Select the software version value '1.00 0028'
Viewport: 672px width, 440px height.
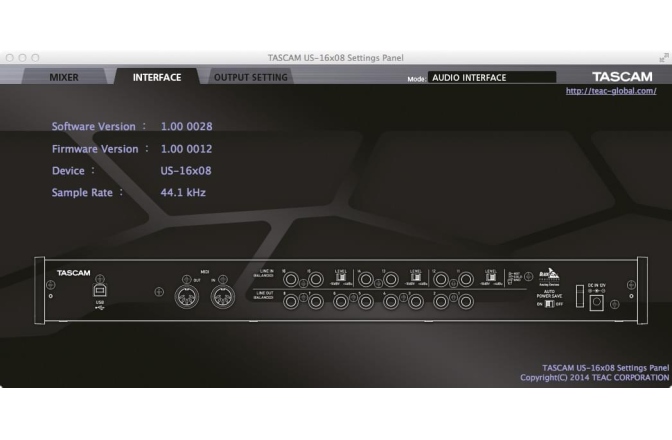(x=186, y=126)
